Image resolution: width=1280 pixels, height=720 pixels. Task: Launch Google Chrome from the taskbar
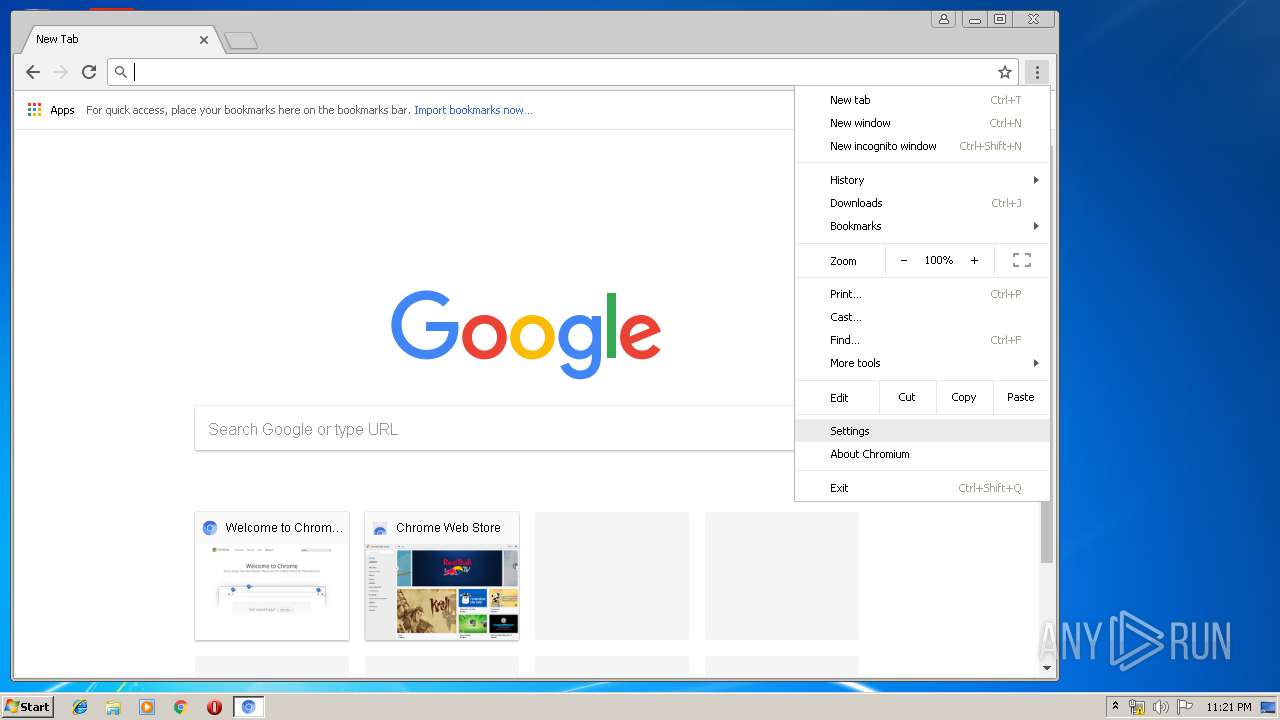pyautogui.click(x=181, y=707)
